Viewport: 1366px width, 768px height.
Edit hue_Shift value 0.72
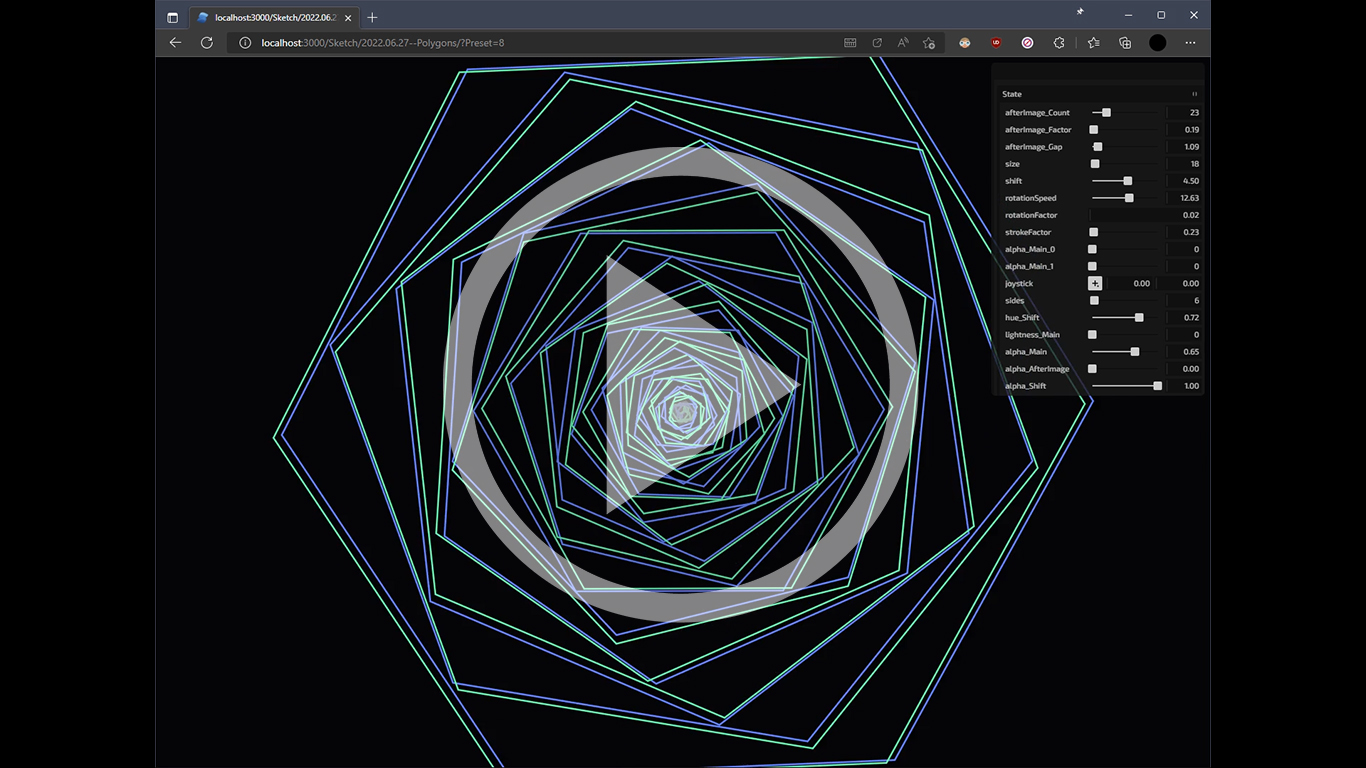coord(1185,317)
